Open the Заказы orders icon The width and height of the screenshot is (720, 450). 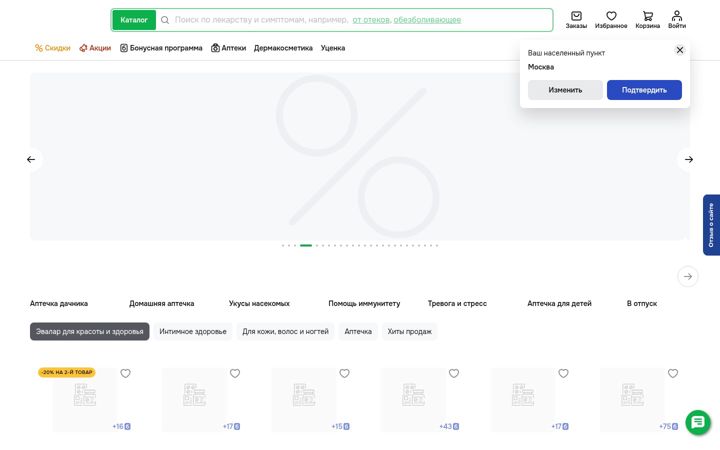(x=576, y=20)
